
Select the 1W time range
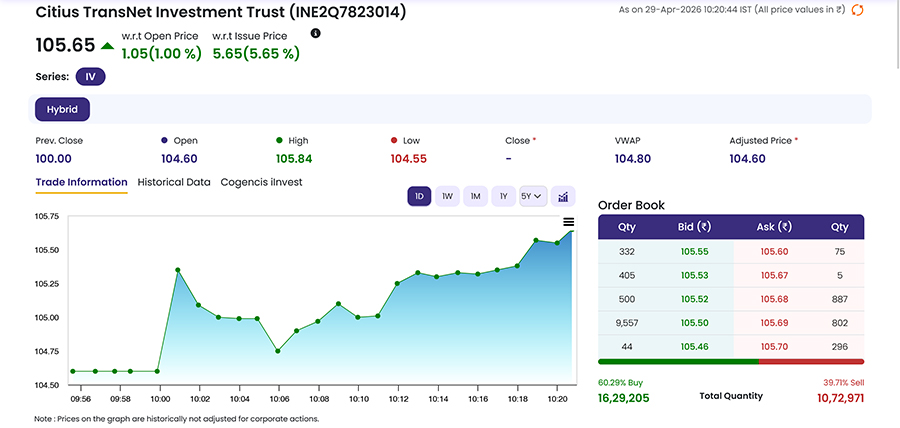point(447,197)
